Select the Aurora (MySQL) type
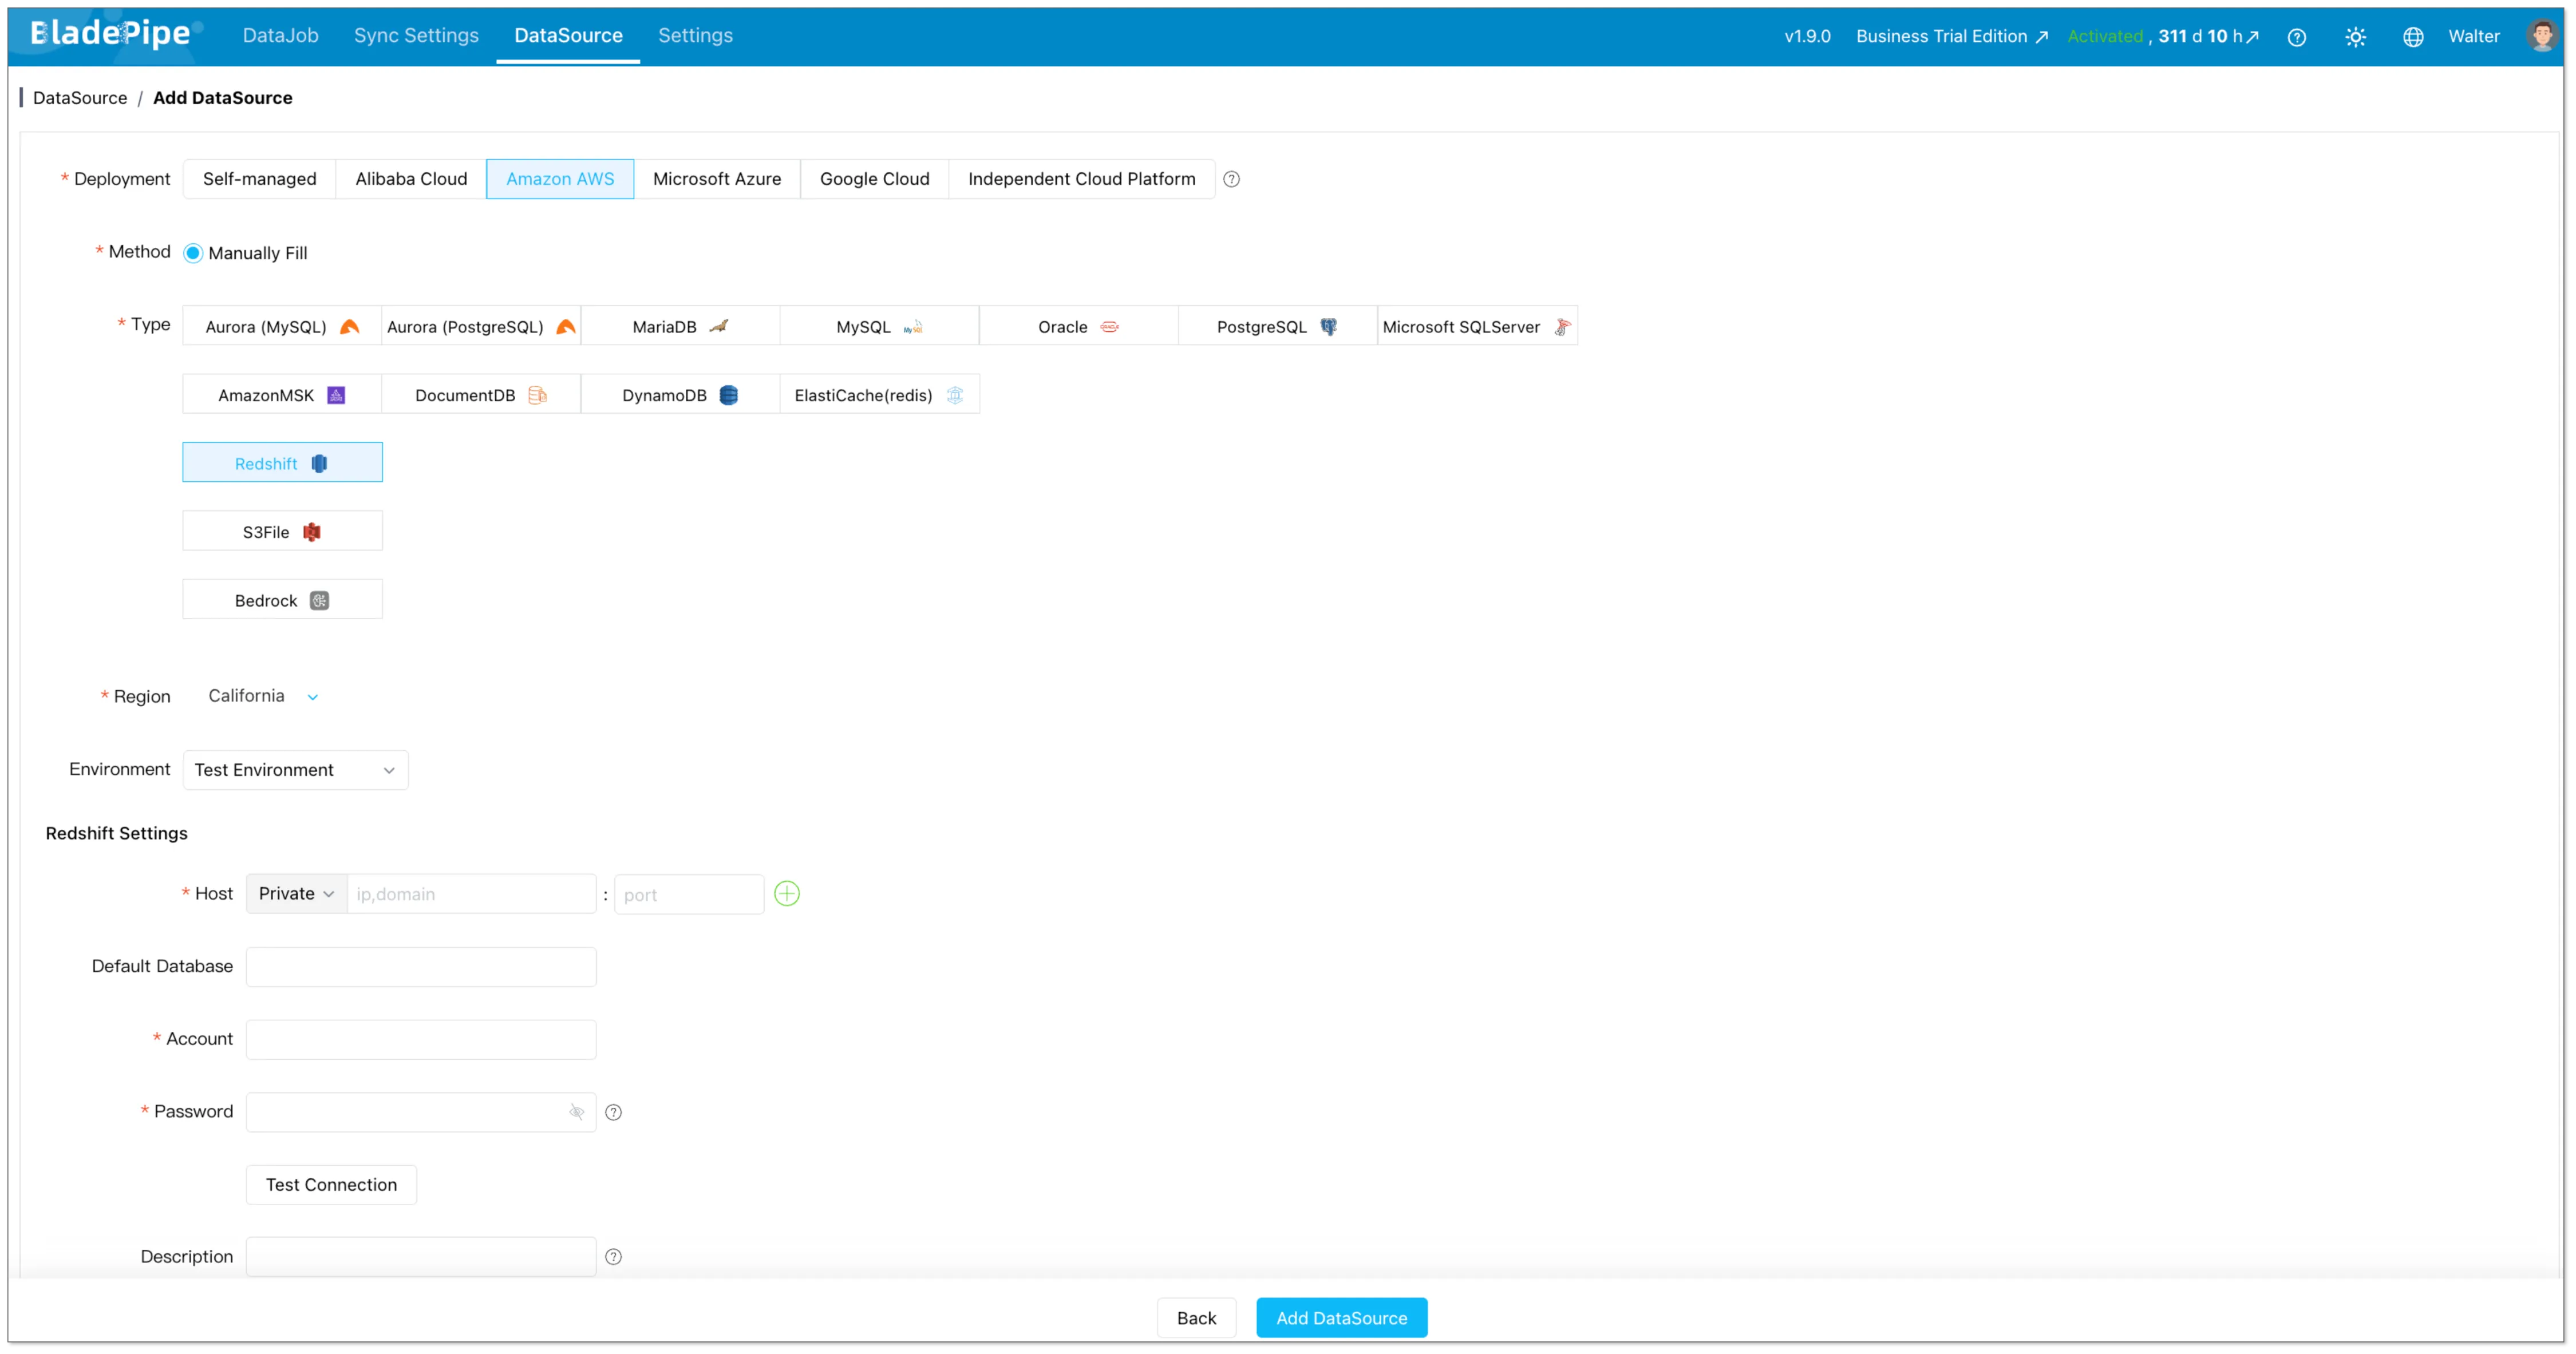Image resolution: width=2576 pixels, height=1354 pixels. [x=282, y=327]
